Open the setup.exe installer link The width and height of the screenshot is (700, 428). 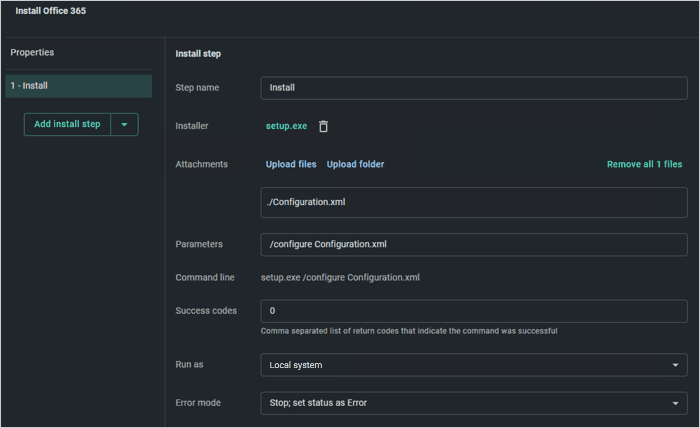(x=287, y=126)
